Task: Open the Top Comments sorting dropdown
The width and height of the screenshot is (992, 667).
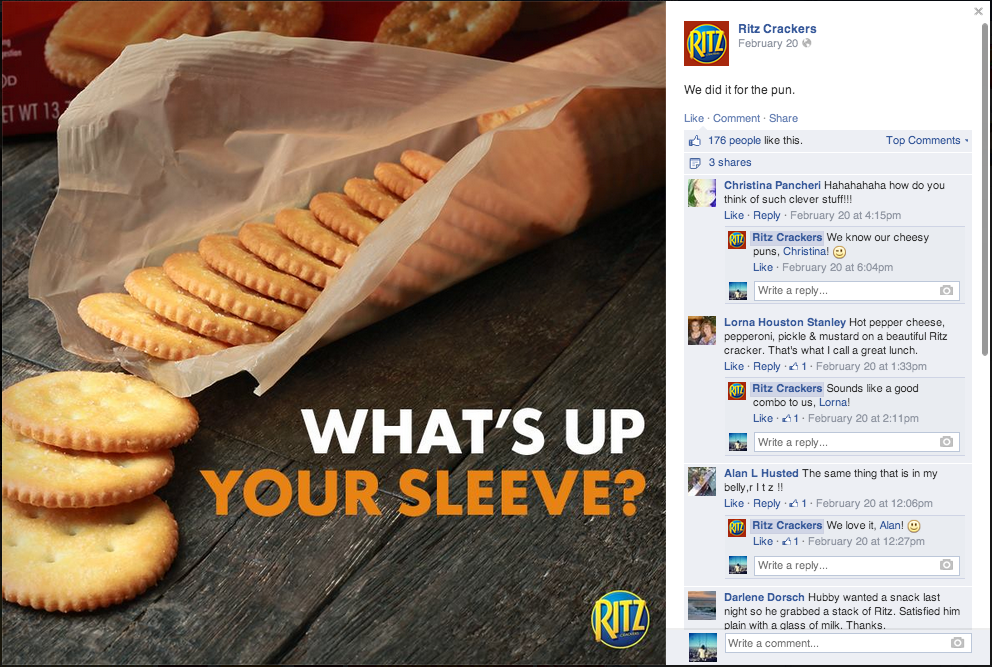Action: [927, 140]
